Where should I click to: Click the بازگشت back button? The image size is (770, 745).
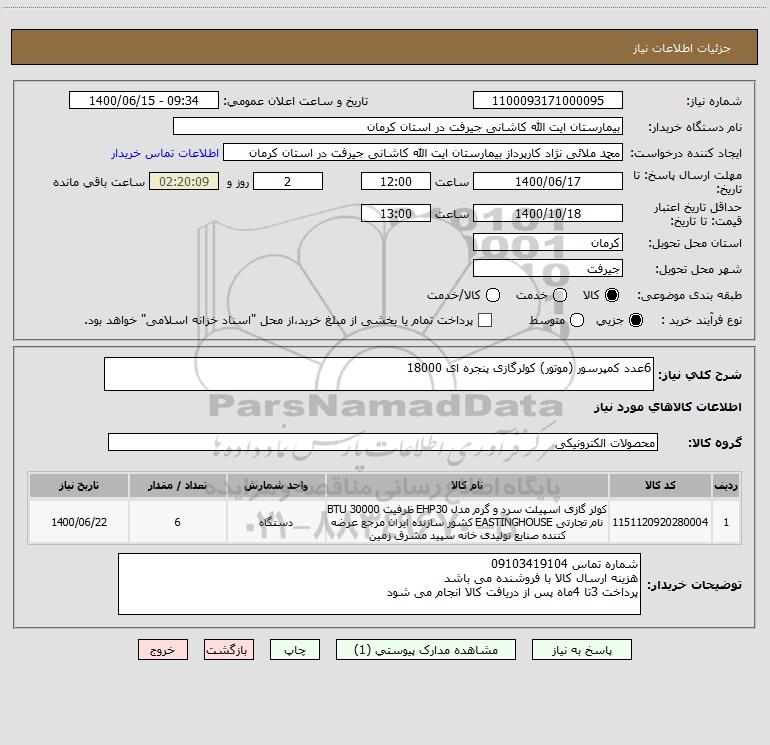[x=229, y=650]
